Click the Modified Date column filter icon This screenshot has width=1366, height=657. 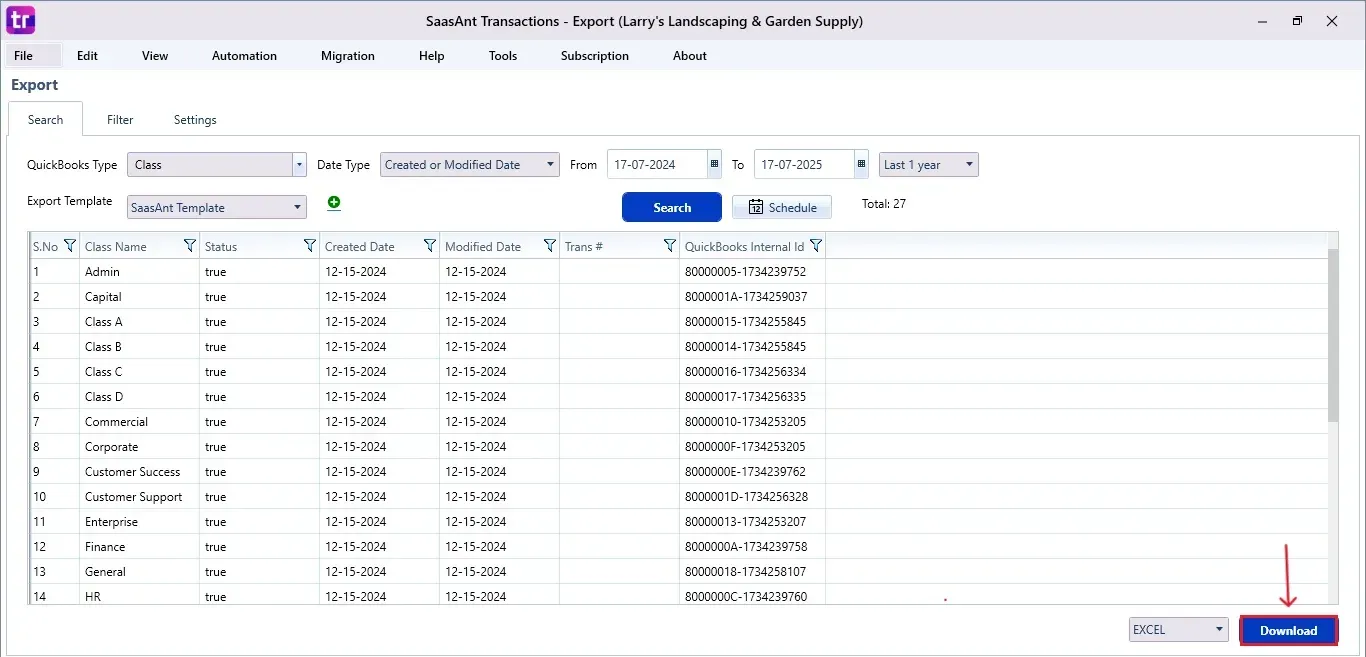550,246
